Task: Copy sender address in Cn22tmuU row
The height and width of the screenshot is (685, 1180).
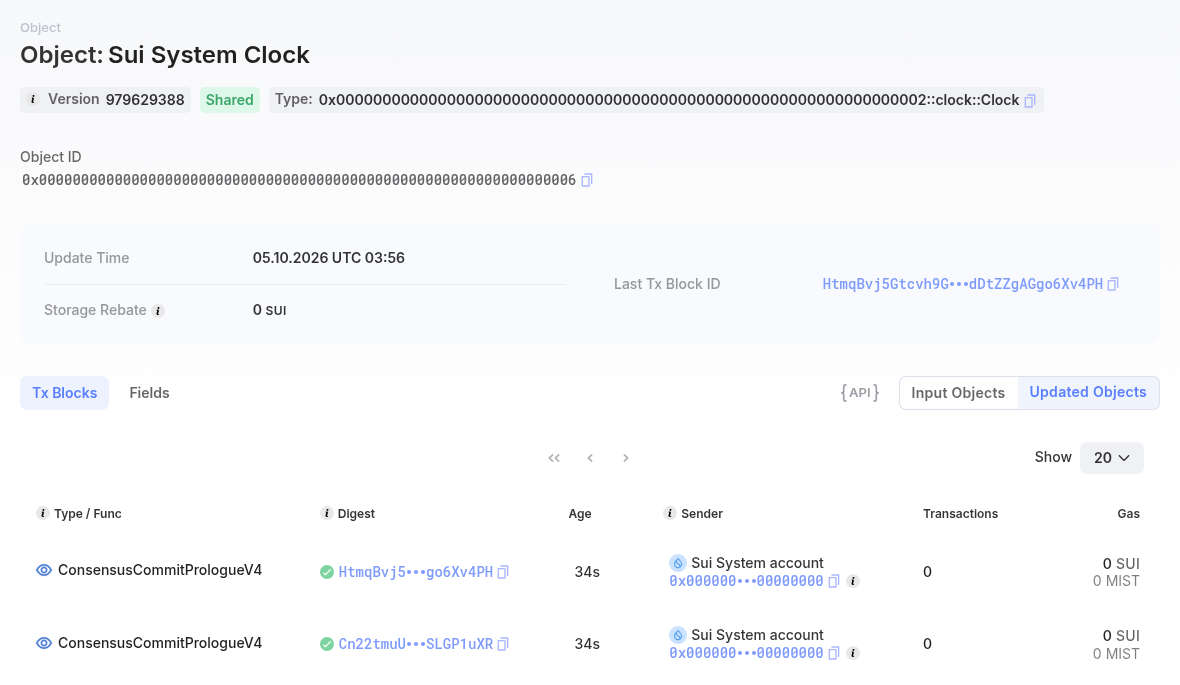Action: pos(834,653)
